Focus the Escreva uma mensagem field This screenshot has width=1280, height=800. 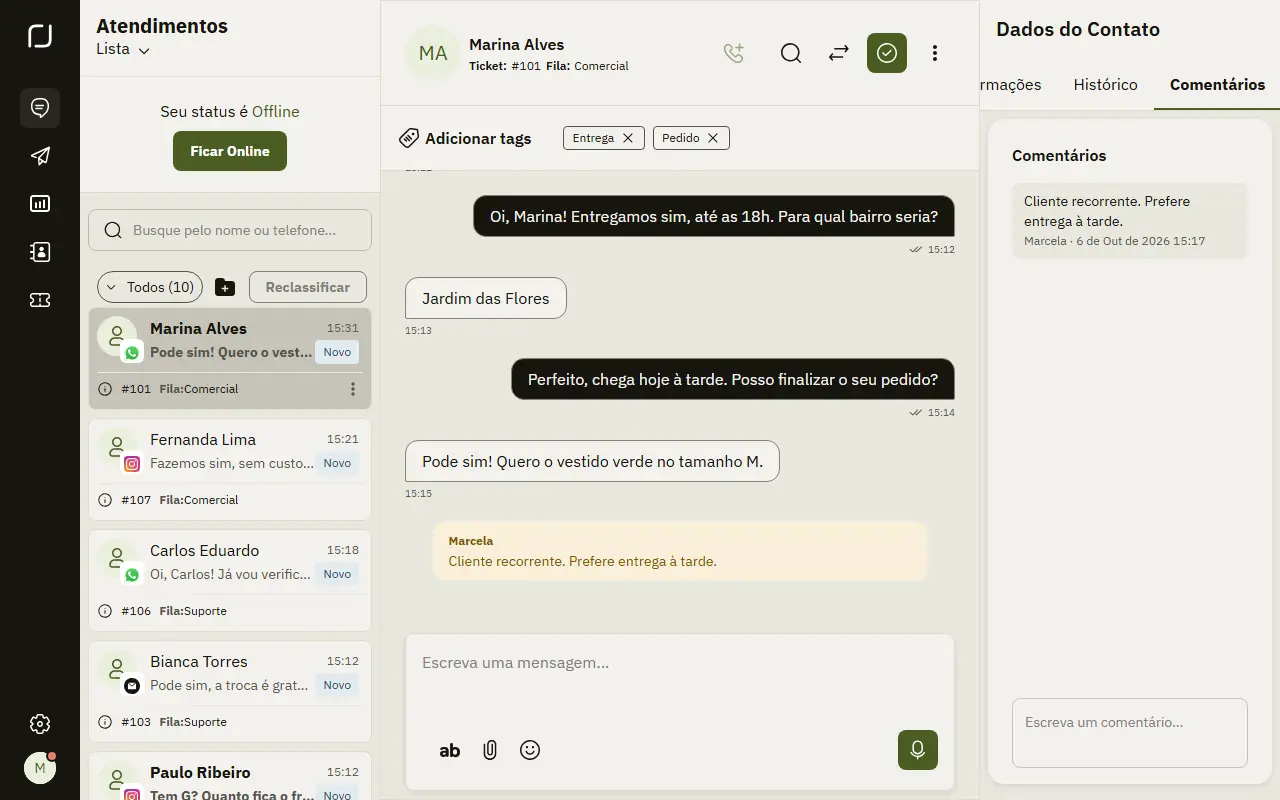[x=679, y=663]
